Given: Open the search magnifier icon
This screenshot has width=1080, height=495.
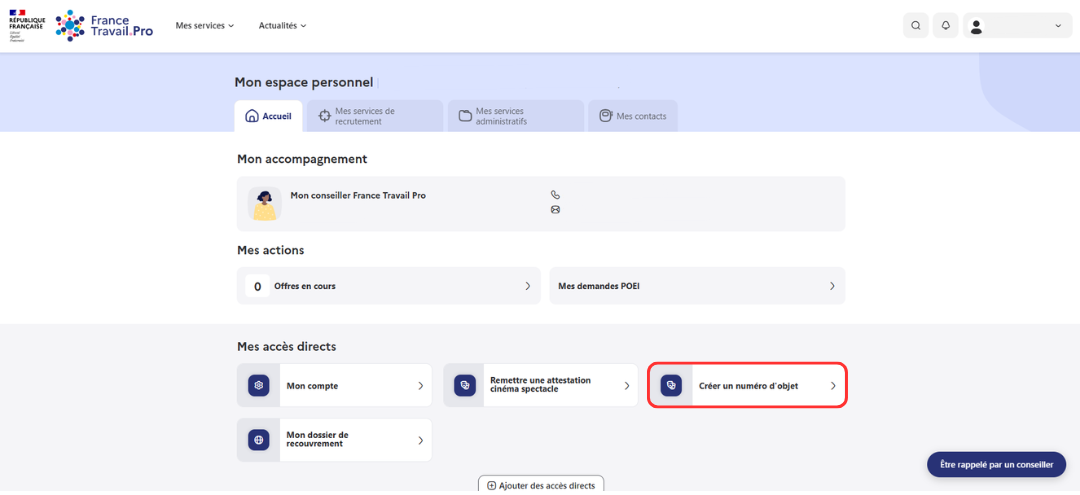Looking at the screenshot, I should coord(915,25).
